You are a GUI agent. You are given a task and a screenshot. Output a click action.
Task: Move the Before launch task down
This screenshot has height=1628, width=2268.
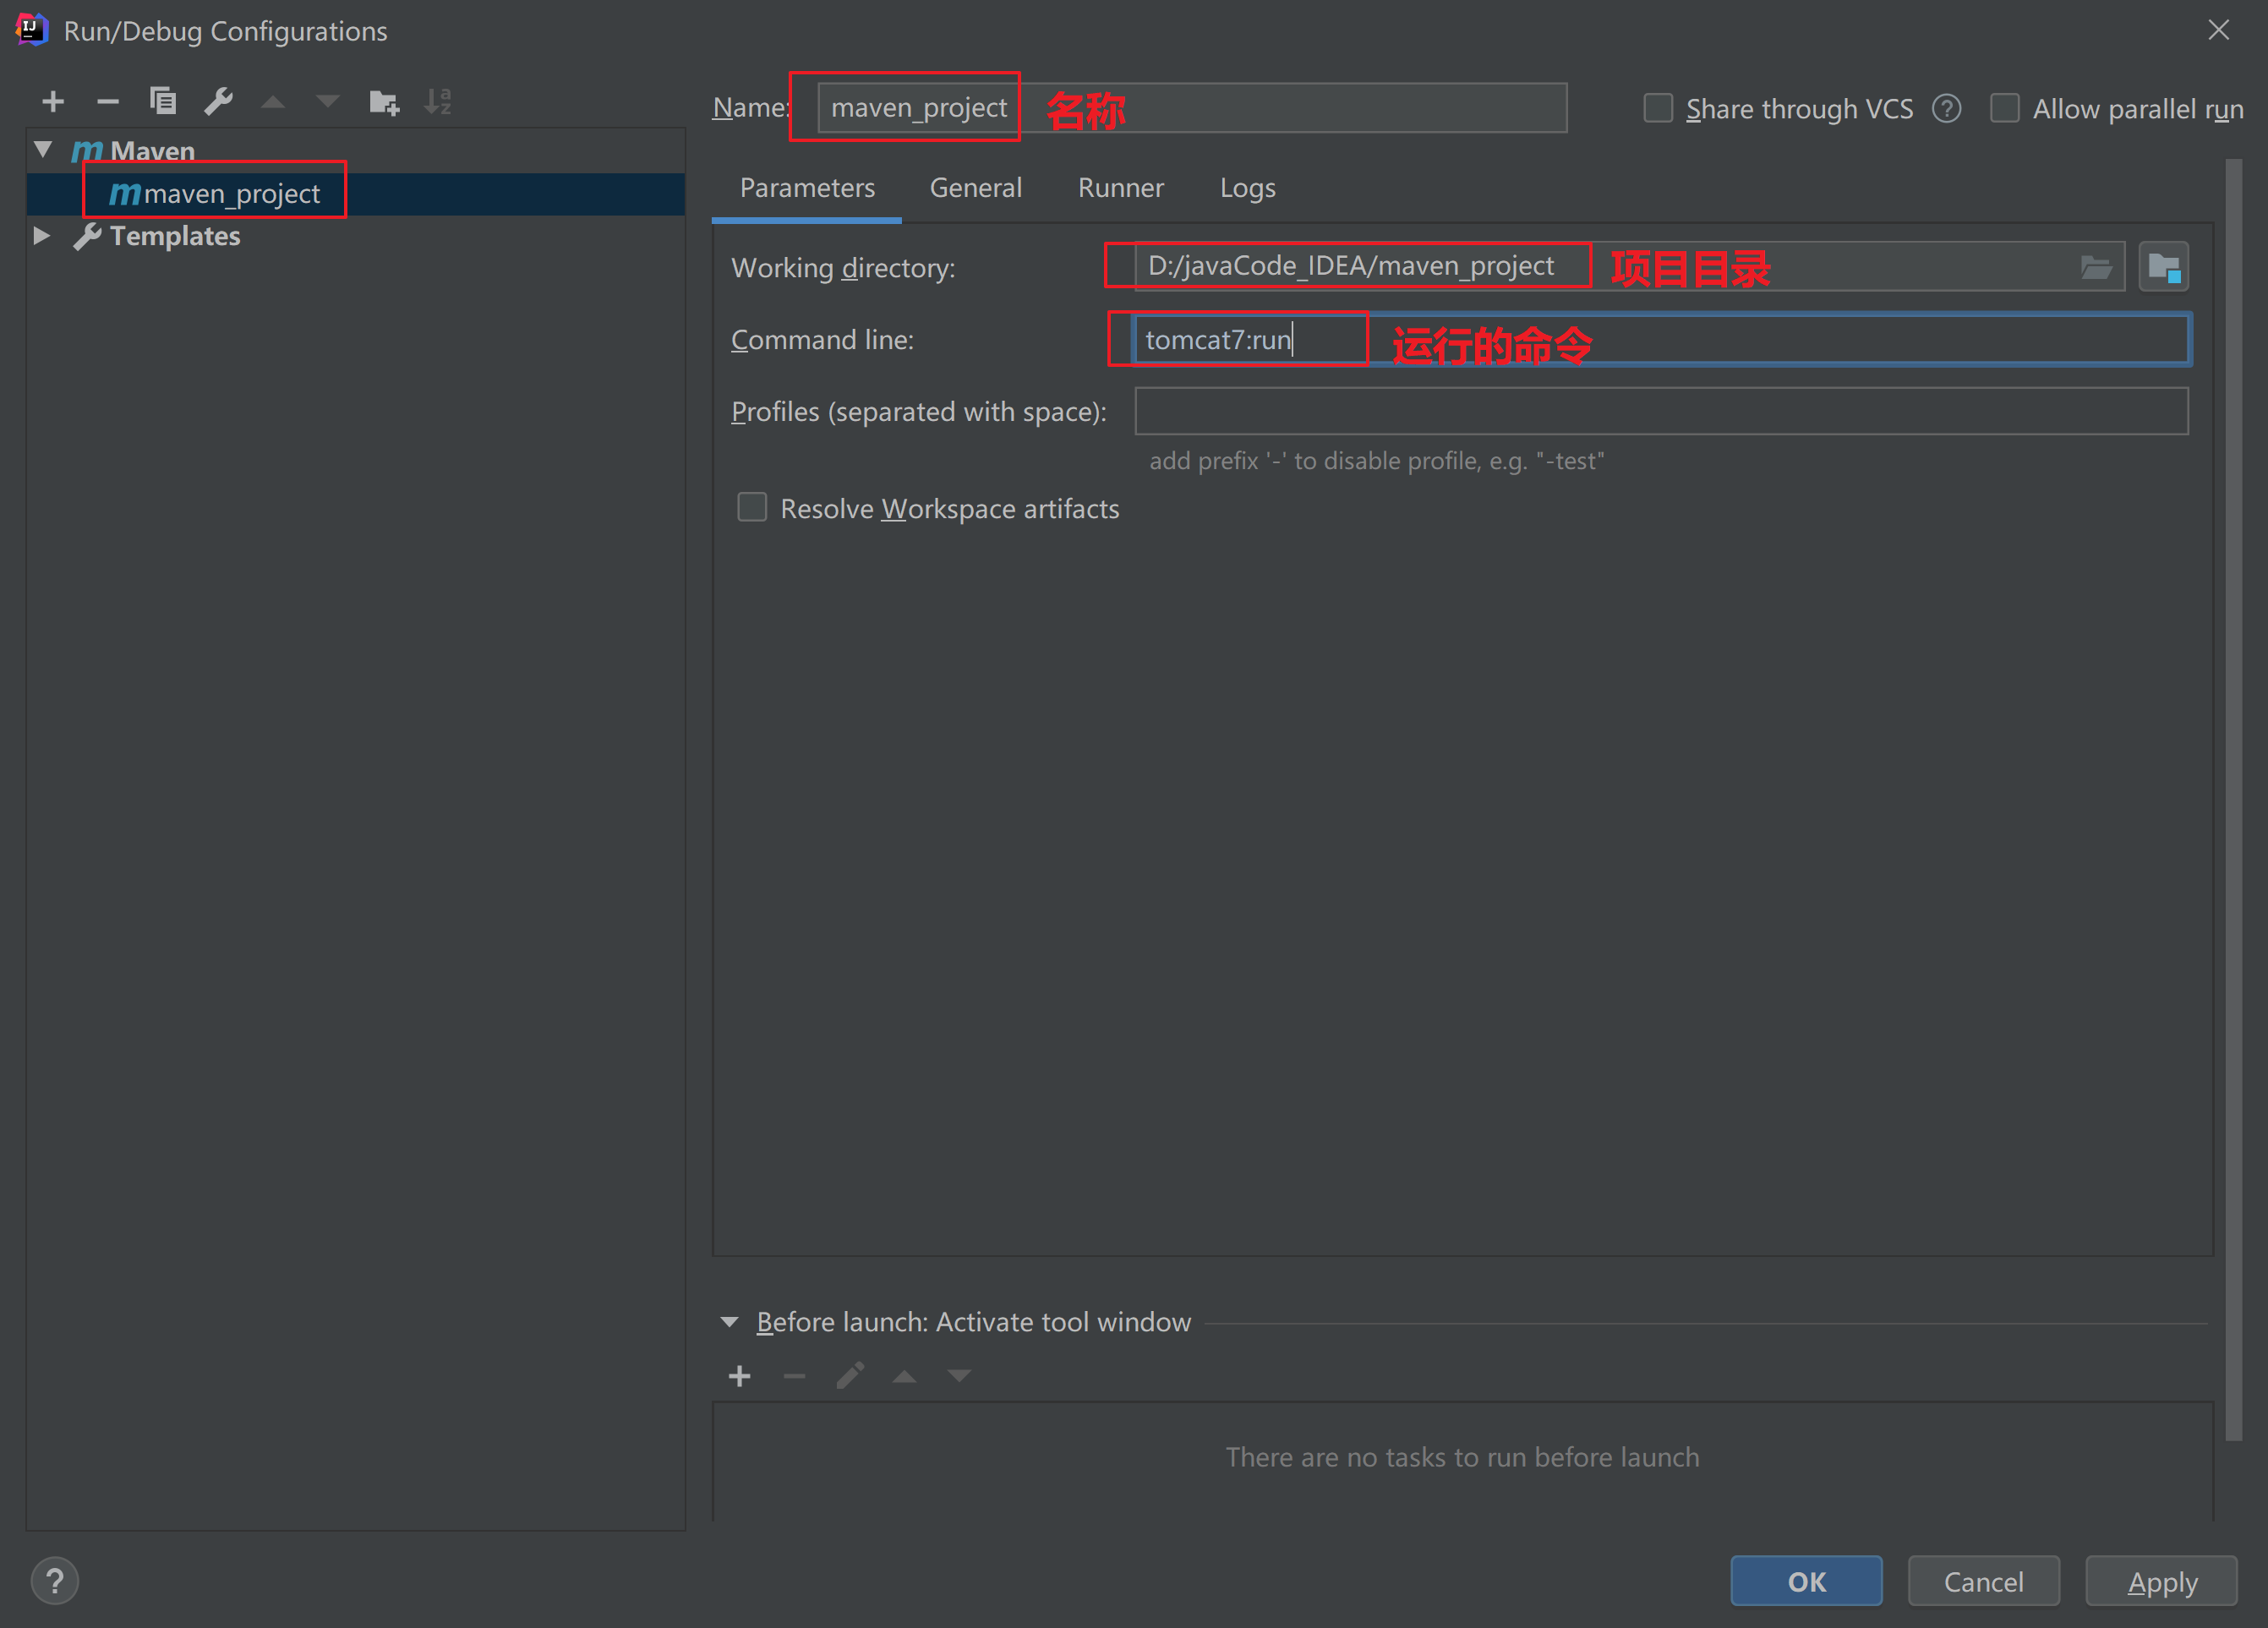coord(960,1377)
